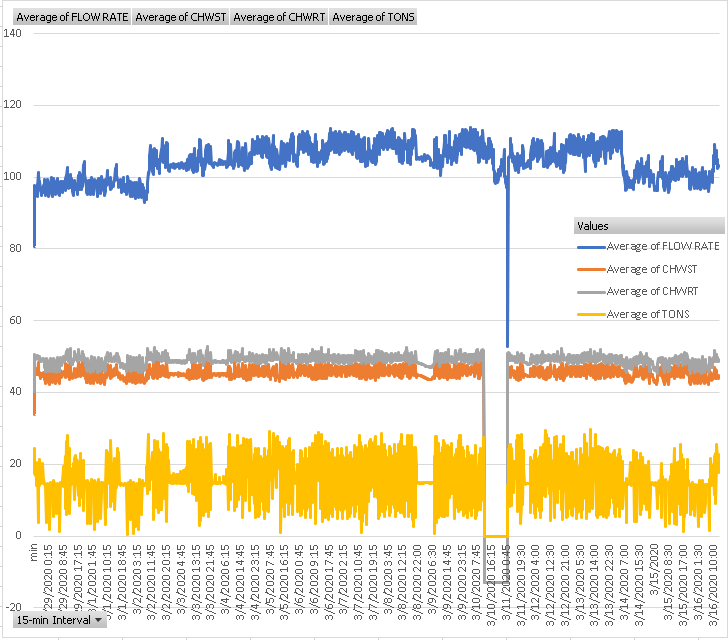
Task: Click the 3/15/2020 date label on the horizontal axis
Action: 654,569
